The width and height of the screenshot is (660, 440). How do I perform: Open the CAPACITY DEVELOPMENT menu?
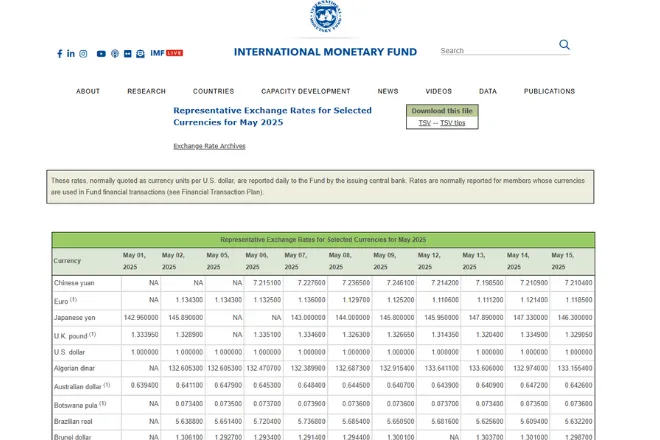pyautogui.click(x=306, y=91)
